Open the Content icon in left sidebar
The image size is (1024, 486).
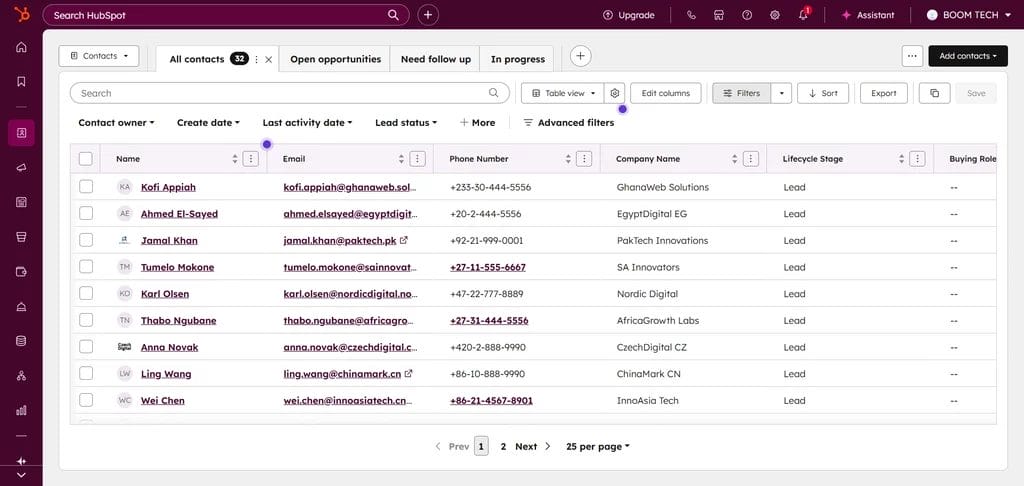point(21,202)
